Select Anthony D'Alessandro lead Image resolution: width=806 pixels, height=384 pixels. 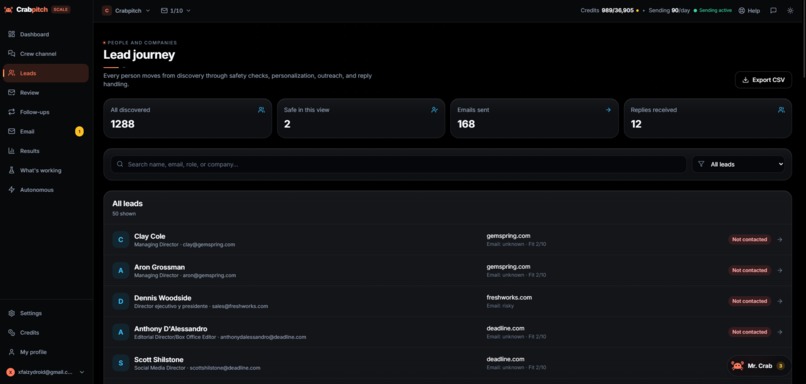tap(447, 333)
